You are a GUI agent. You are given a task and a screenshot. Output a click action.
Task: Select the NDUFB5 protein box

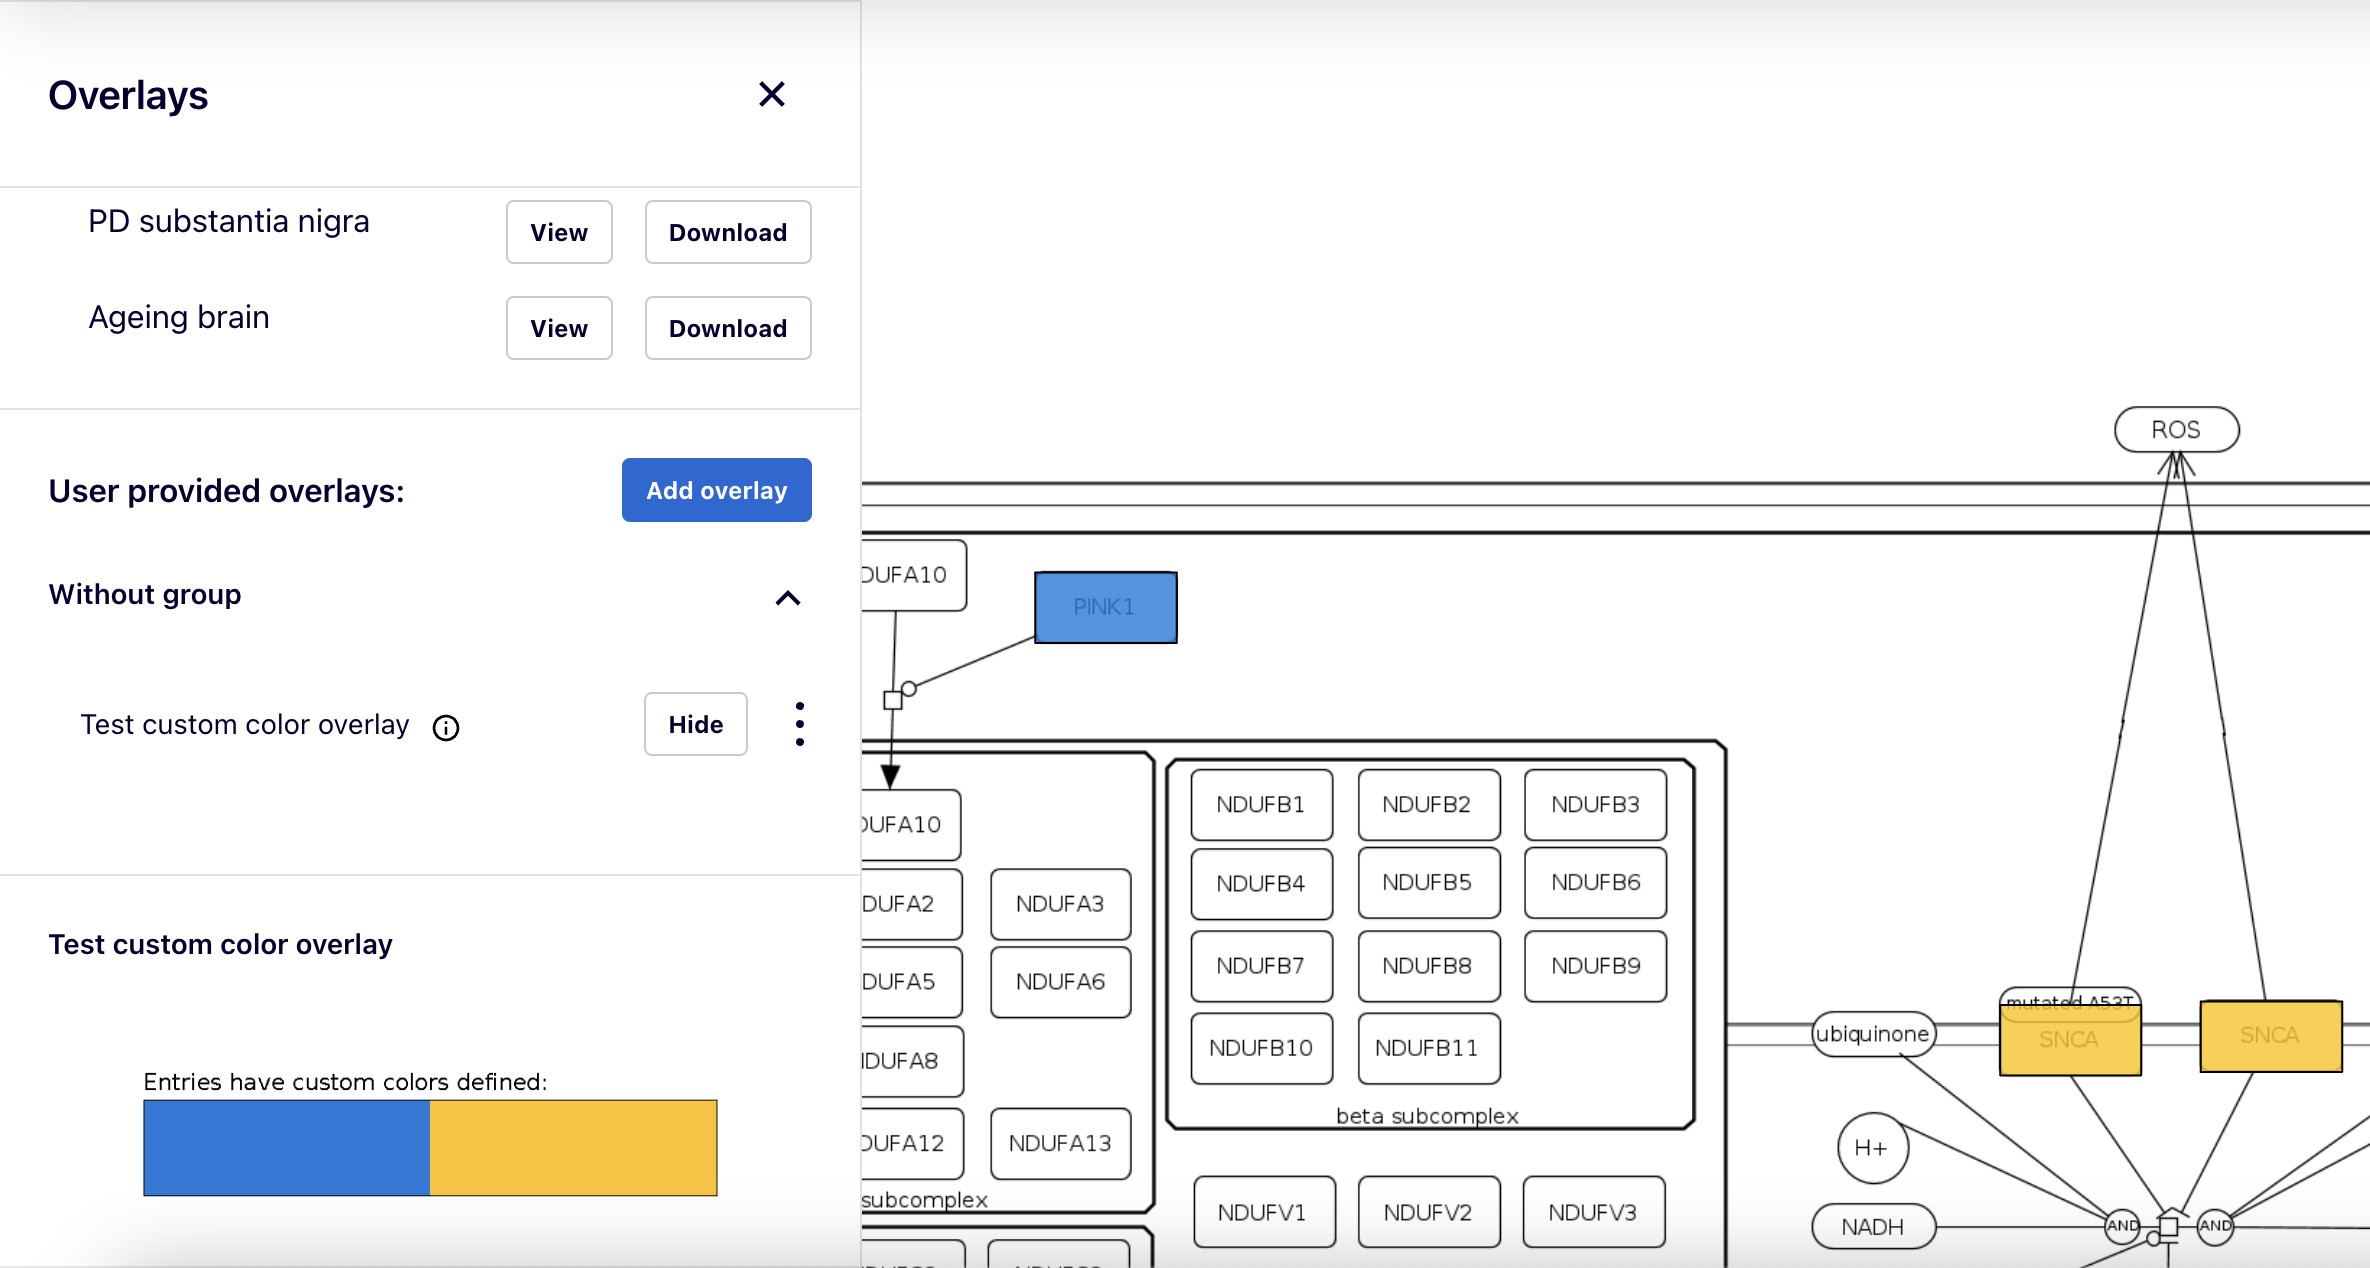pyautogui.click(x=1427, y=883)
